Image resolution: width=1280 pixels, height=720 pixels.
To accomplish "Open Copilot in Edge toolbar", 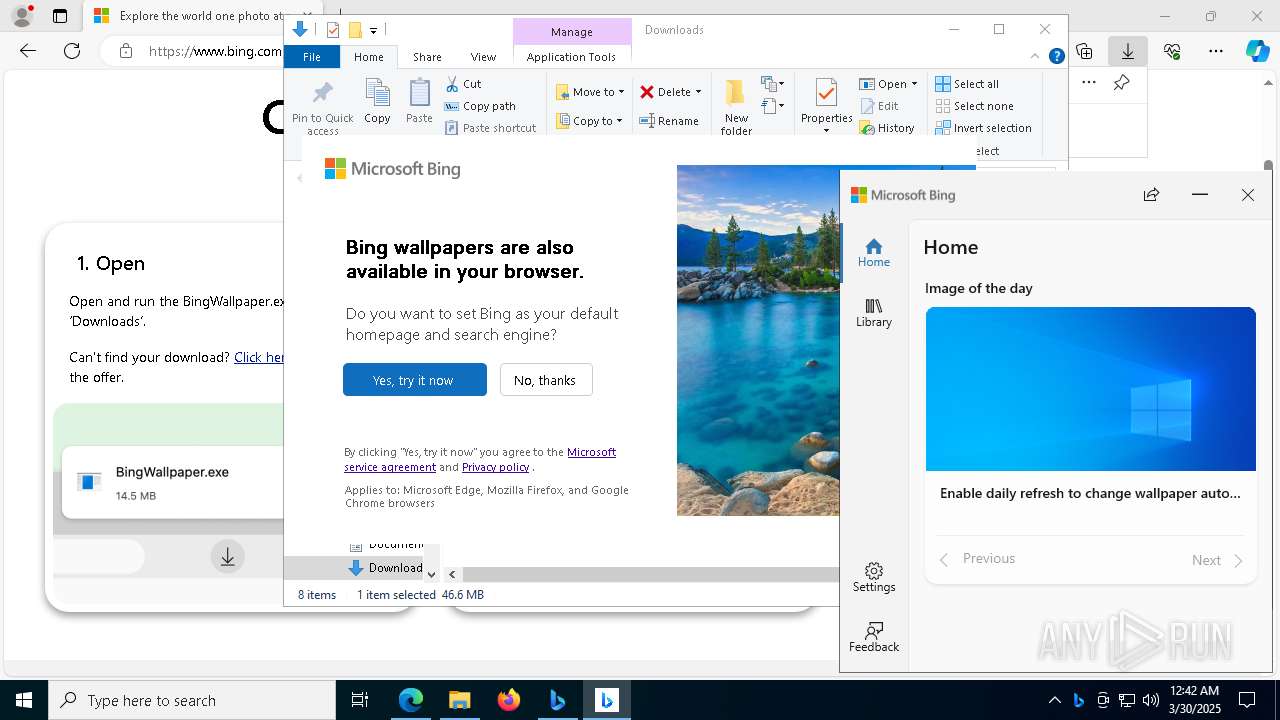I will (1257, 51).
